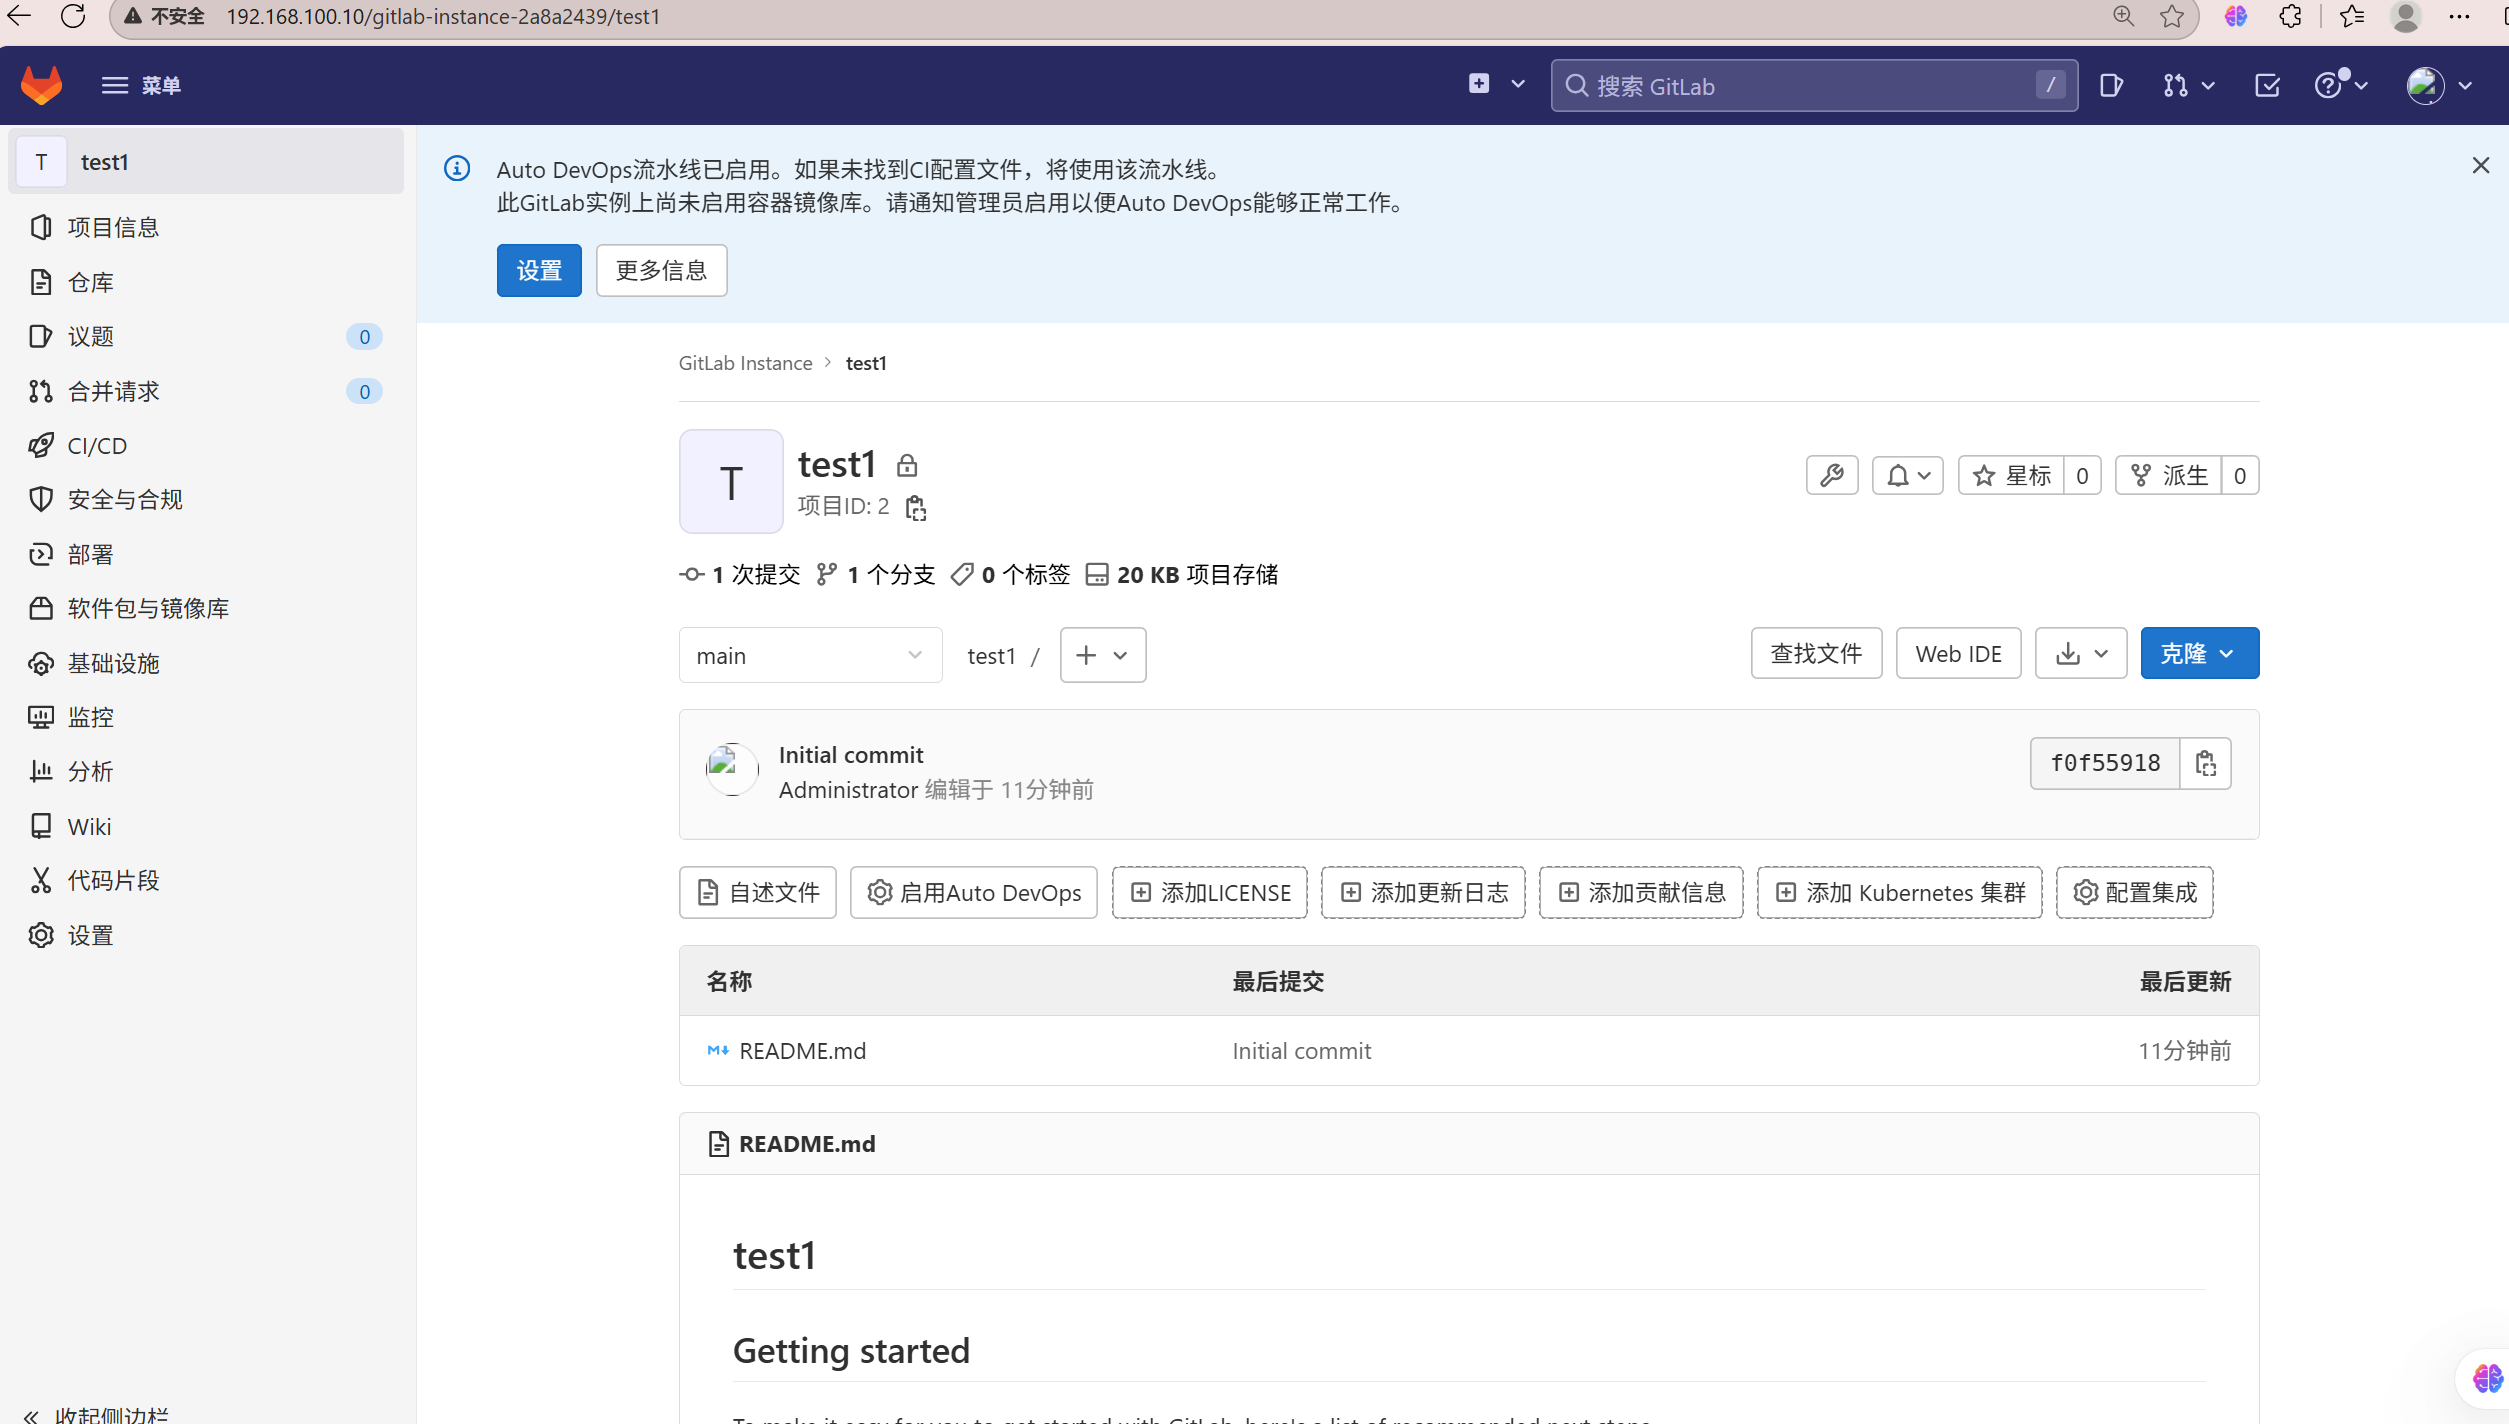Click the README.md markdown file icon
This screenshot has width=2509, height=1424.
click(718, 1051)
